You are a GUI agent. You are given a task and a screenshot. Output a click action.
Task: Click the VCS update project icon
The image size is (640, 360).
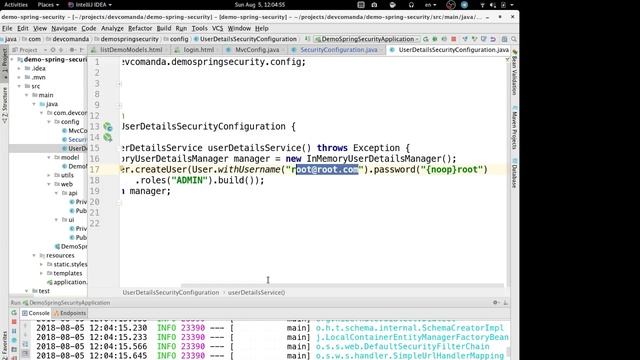(x=465, y=39)
